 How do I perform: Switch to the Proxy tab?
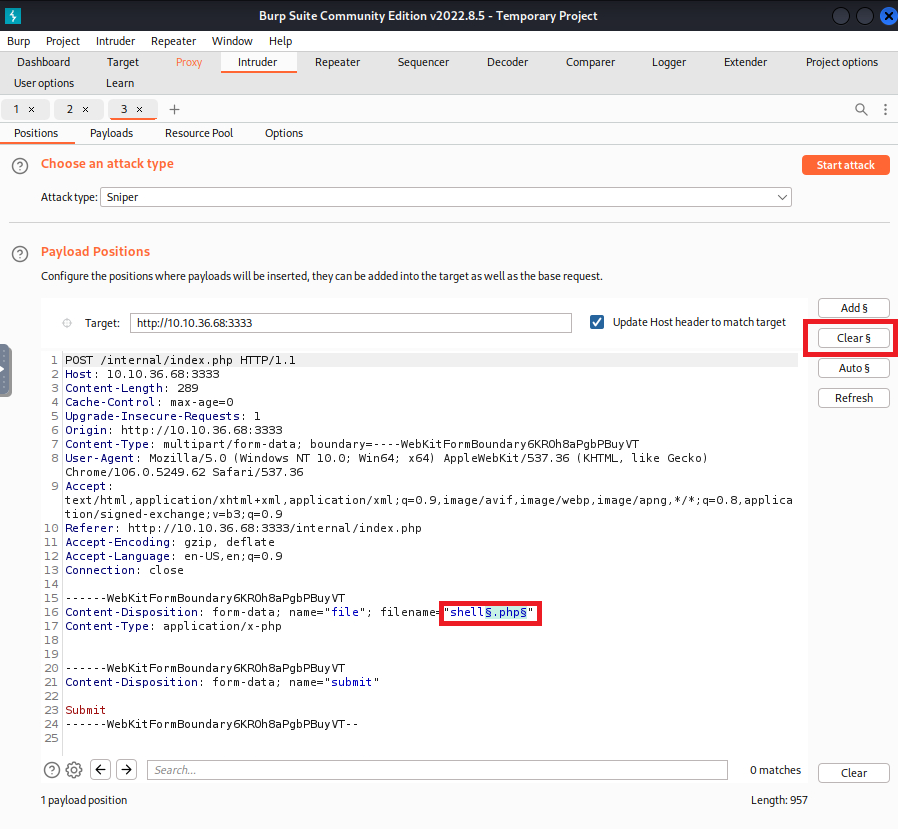189,62
